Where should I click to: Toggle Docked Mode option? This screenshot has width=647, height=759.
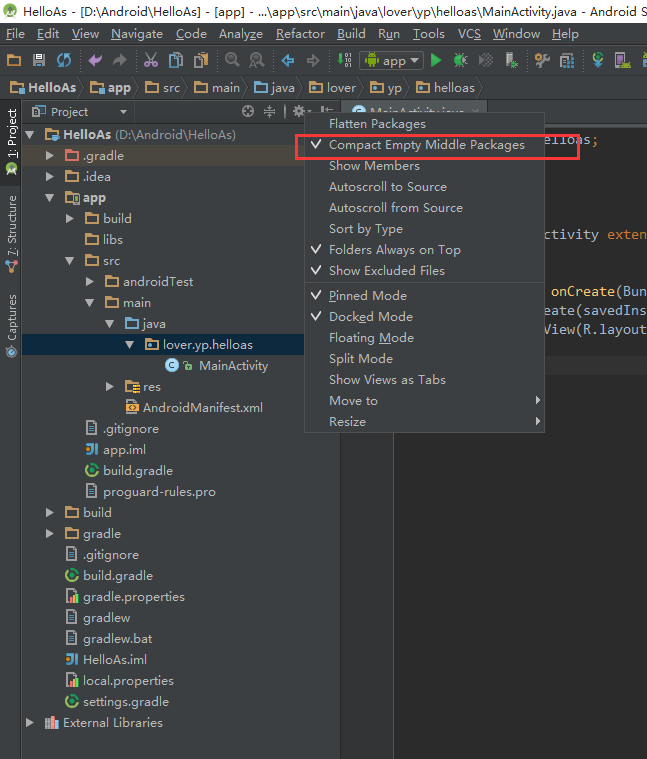(424, 317)
